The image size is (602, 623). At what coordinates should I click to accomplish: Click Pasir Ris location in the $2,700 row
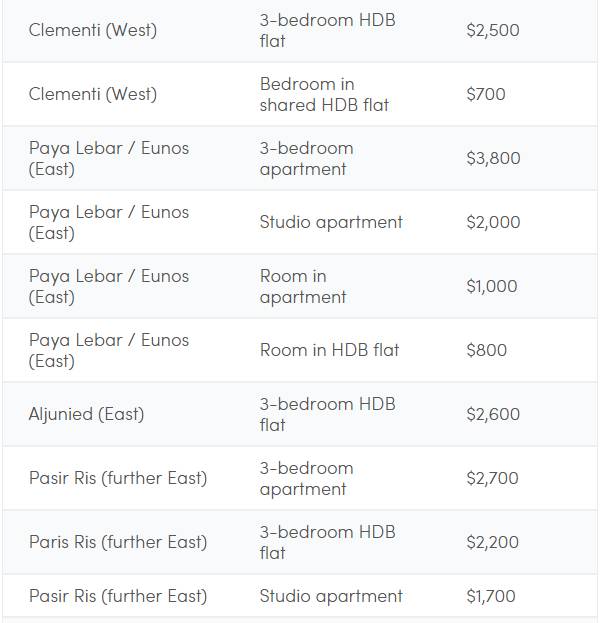pyautogui.click(x=118, y=478)
